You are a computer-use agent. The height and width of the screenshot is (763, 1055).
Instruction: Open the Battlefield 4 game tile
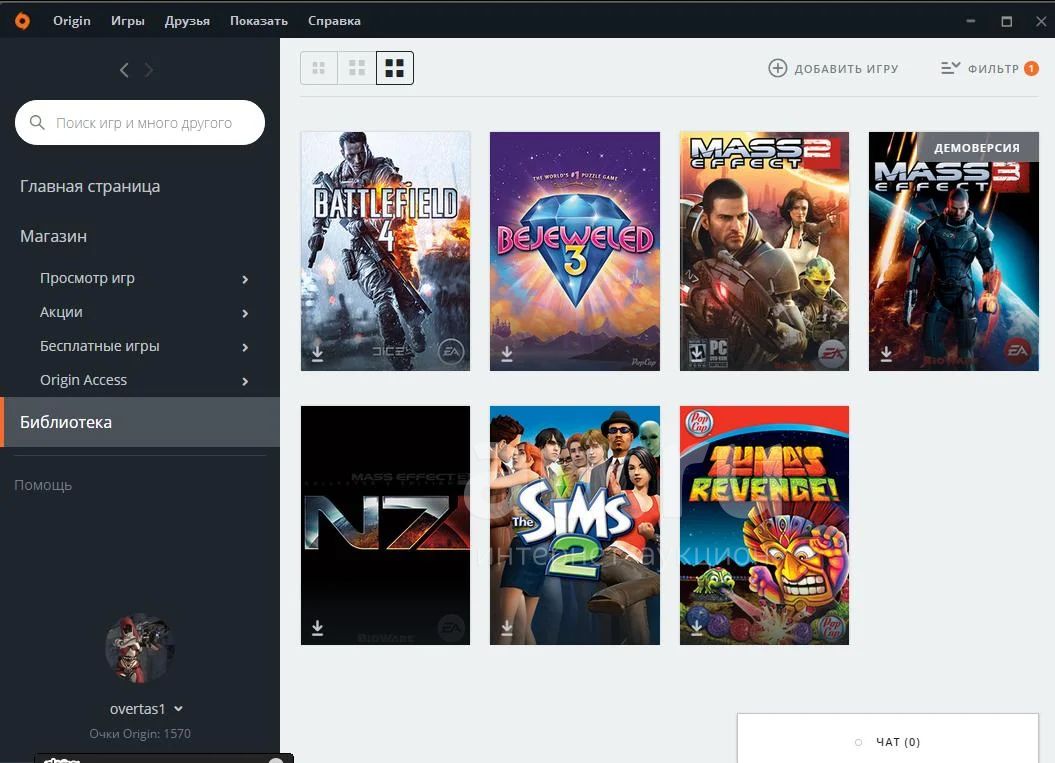pyautogui.click(x=386, y=251)
